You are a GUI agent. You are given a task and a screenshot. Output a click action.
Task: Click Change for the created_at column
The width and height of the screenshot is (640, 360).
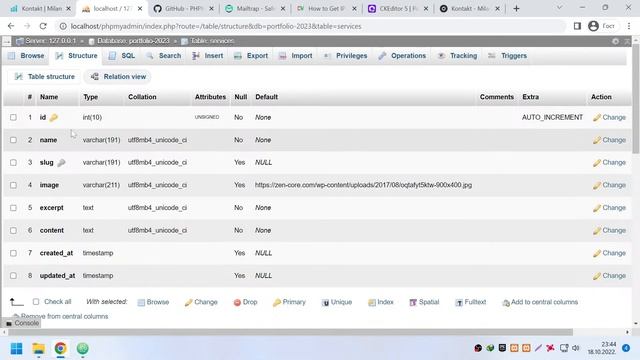click(x=609, y=253)
